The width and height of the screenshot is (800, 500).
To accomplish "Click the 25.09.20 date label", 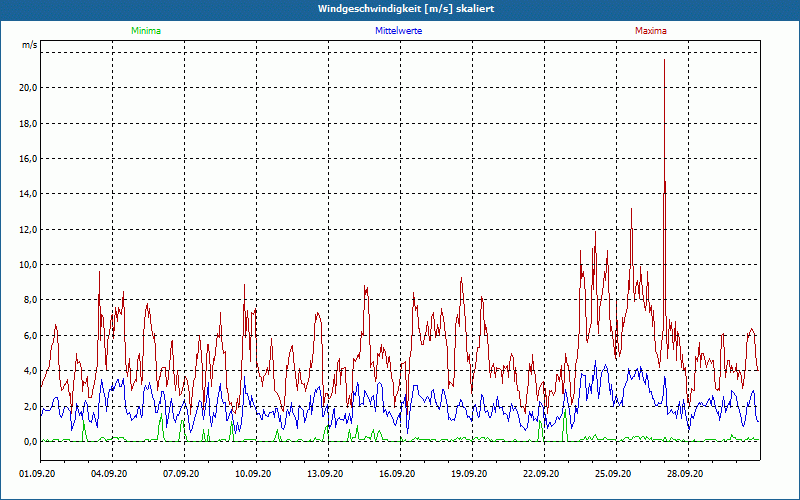I will (x=613, y=474).
